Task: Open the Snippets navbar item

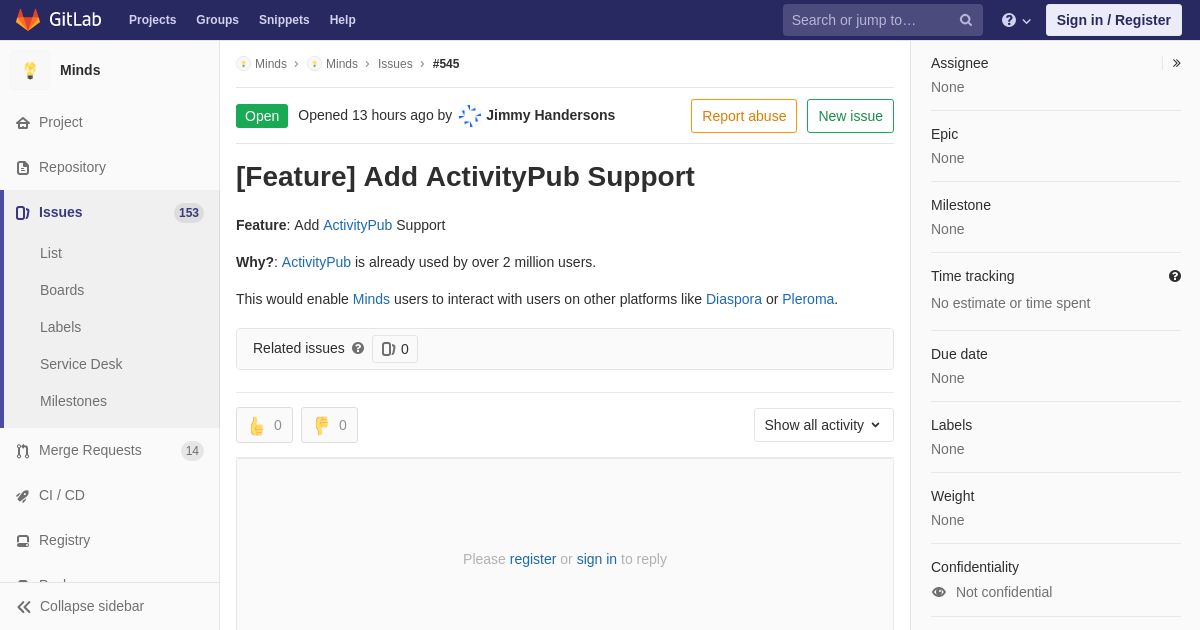Action: pyautogui.click(x=284, y=20)
